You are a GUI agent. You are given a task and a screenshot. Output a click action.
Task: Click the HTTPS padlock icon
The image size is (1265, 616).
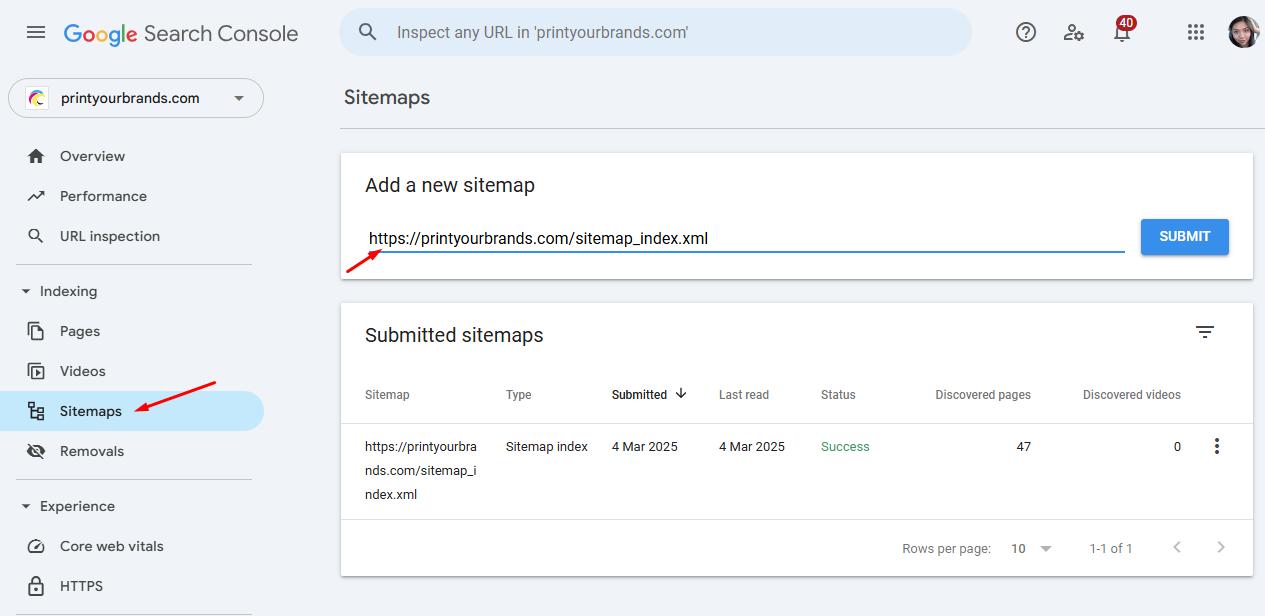(x=36, y=586)
